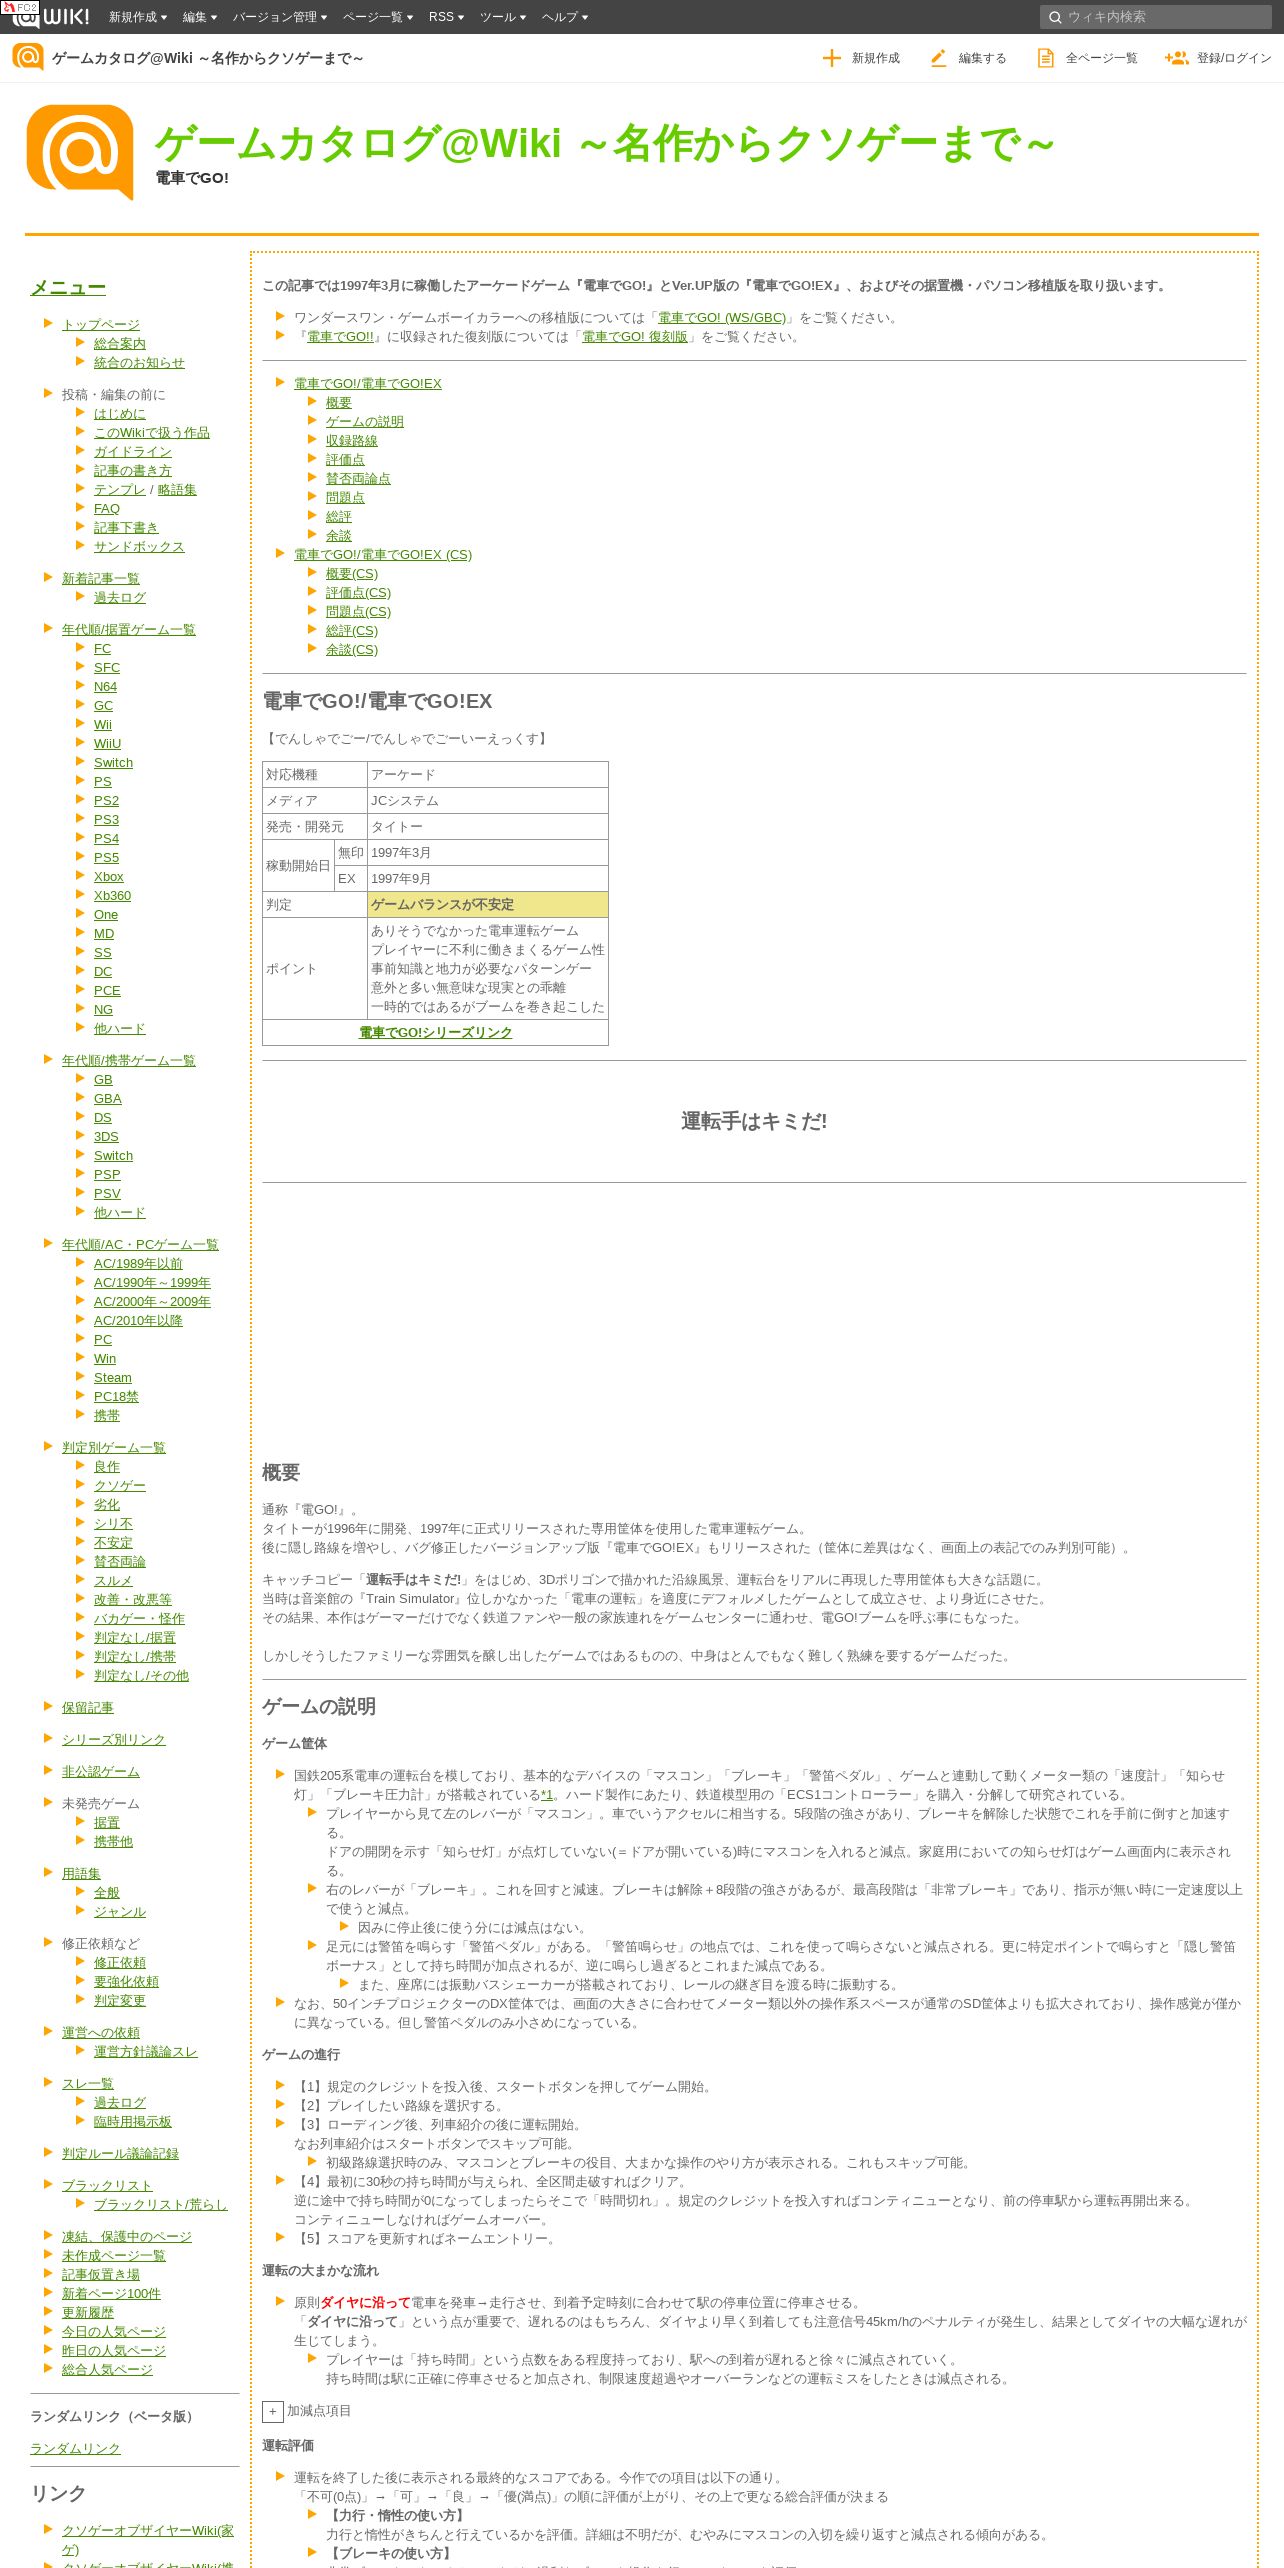Open シリーズ別リンク in the sidebar
Image resolution: width=1284 pixels, height=2568 pixels.
coord(114,1740)
